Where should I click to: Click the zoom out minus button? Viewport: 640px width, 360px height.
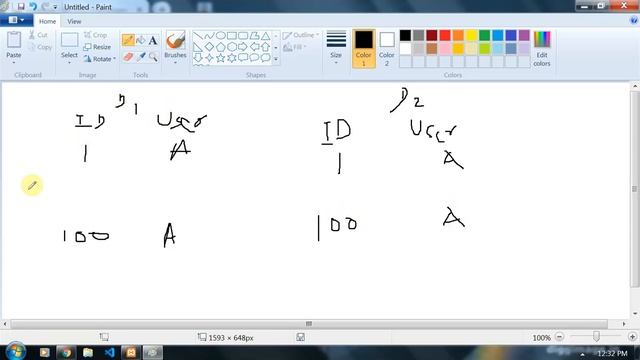tap(560, 337)
